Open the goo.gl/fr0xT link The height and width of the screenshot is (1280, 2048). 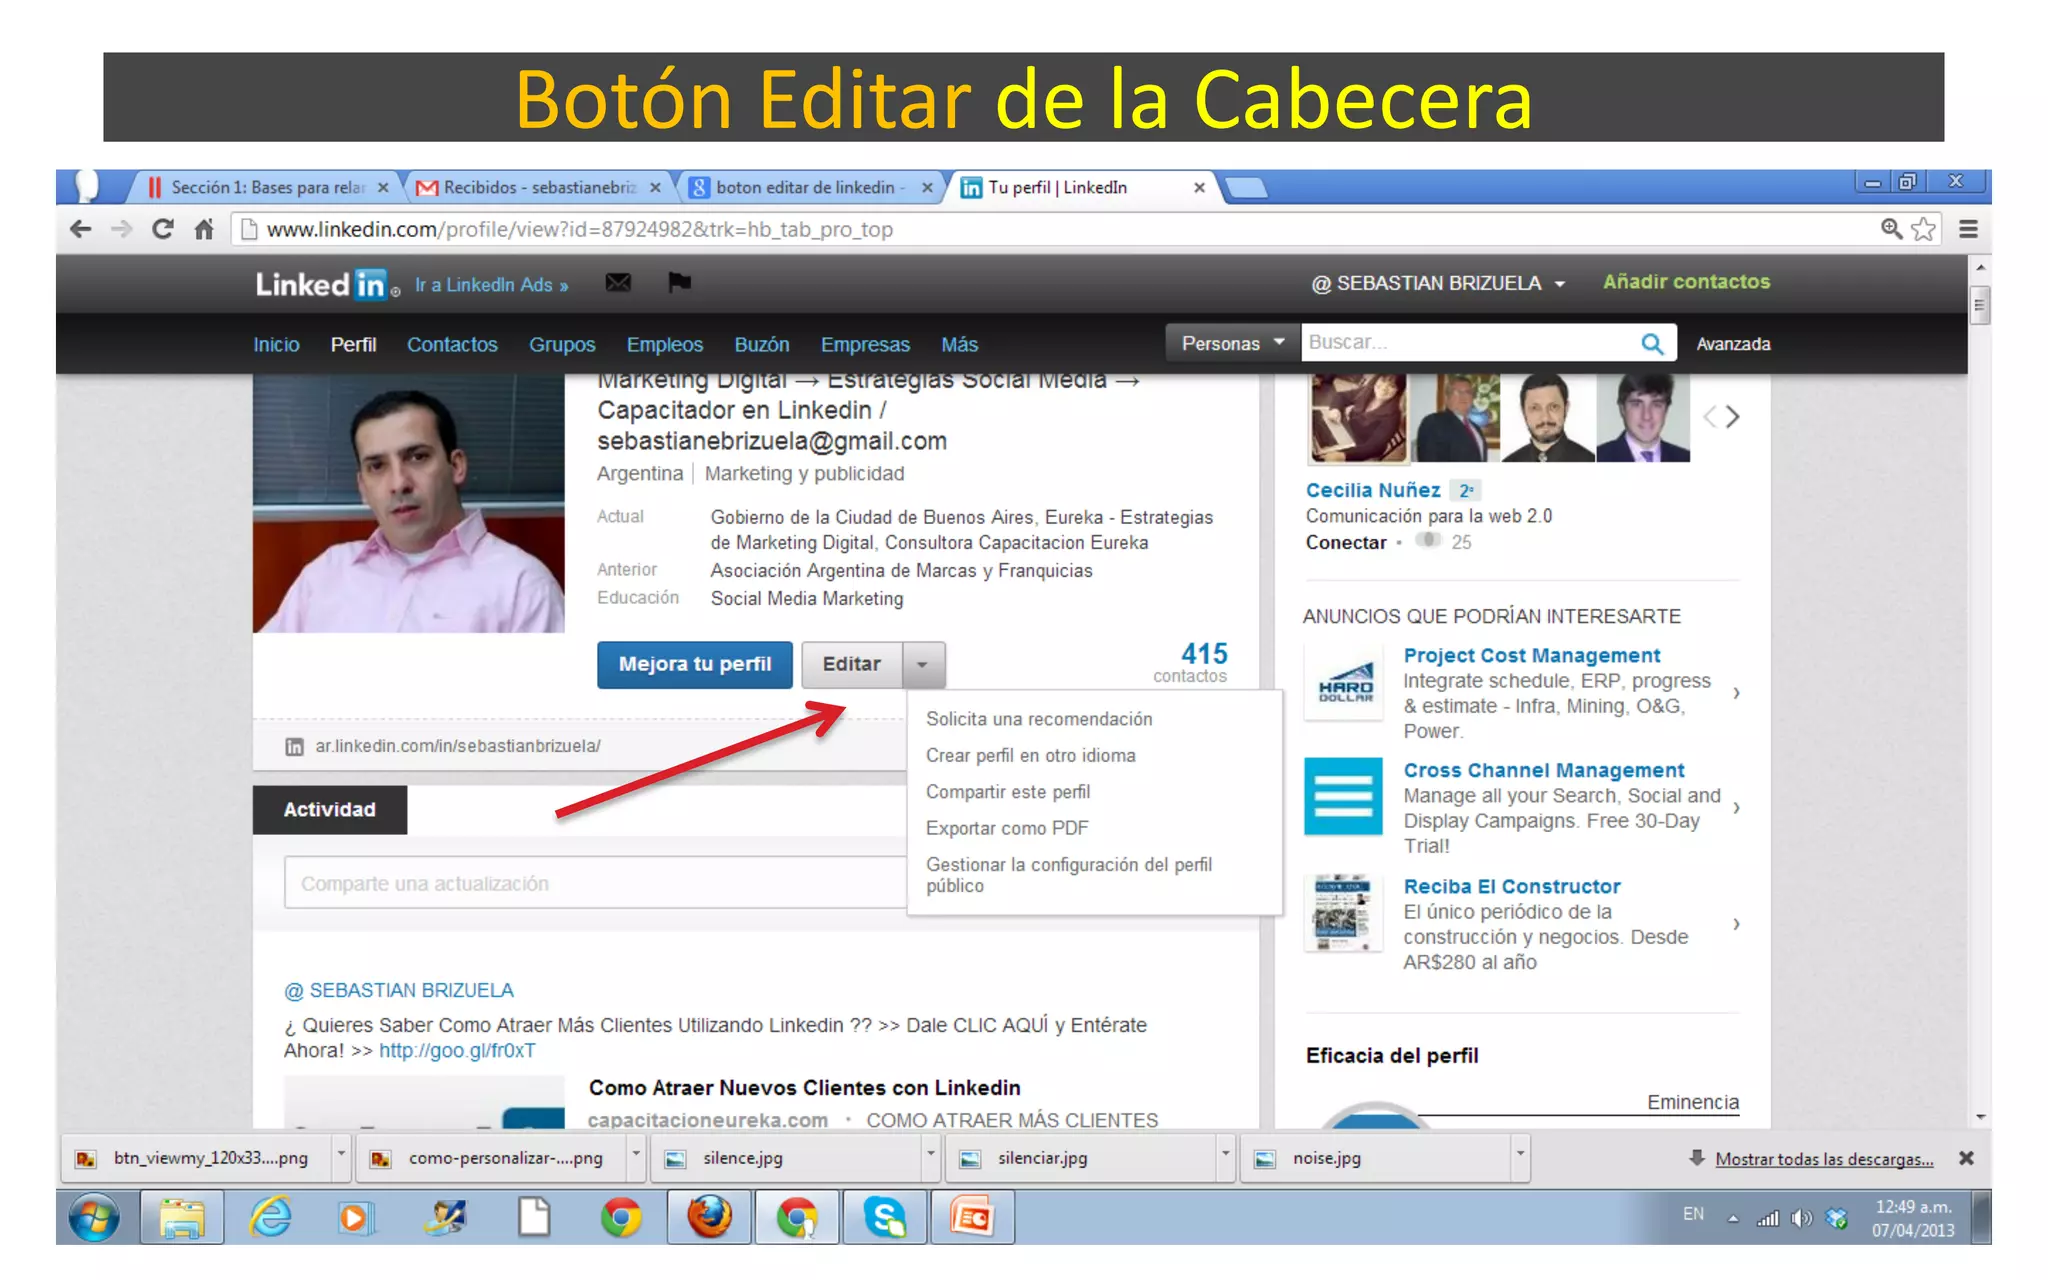click(x=457, y=1051)
